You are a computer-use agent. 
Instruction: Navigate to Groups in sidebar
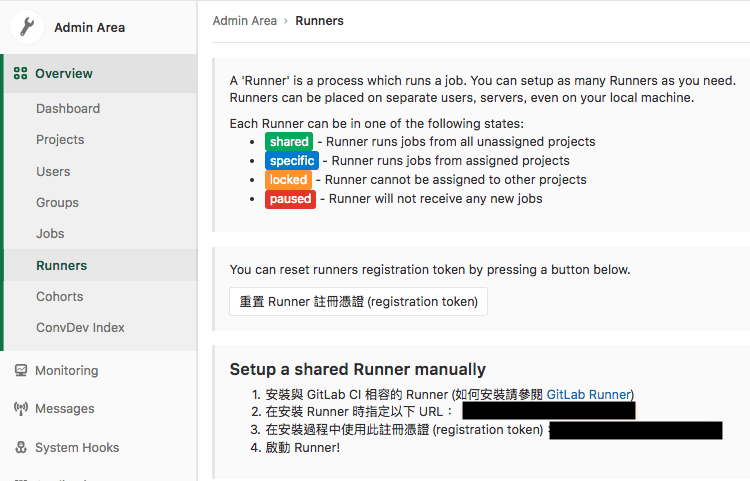pyautogui.click(x=57, y=203)
